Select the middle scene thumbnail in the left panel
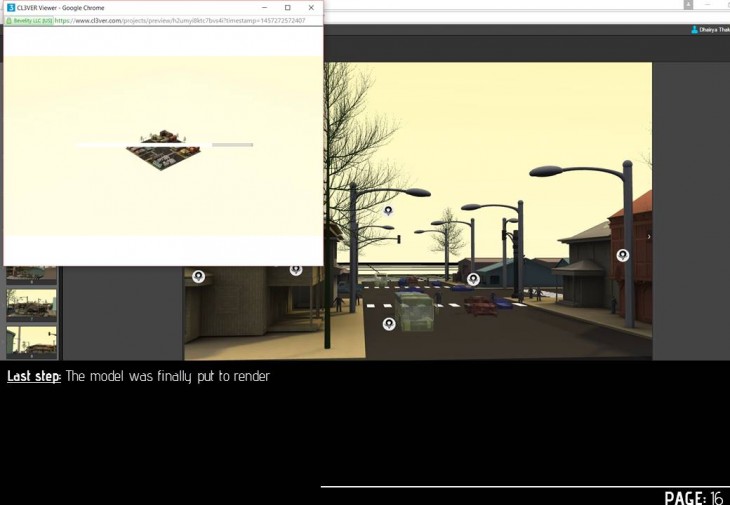Image resolution: width=730 pixels, height=505 pixels. coord(31,305)
